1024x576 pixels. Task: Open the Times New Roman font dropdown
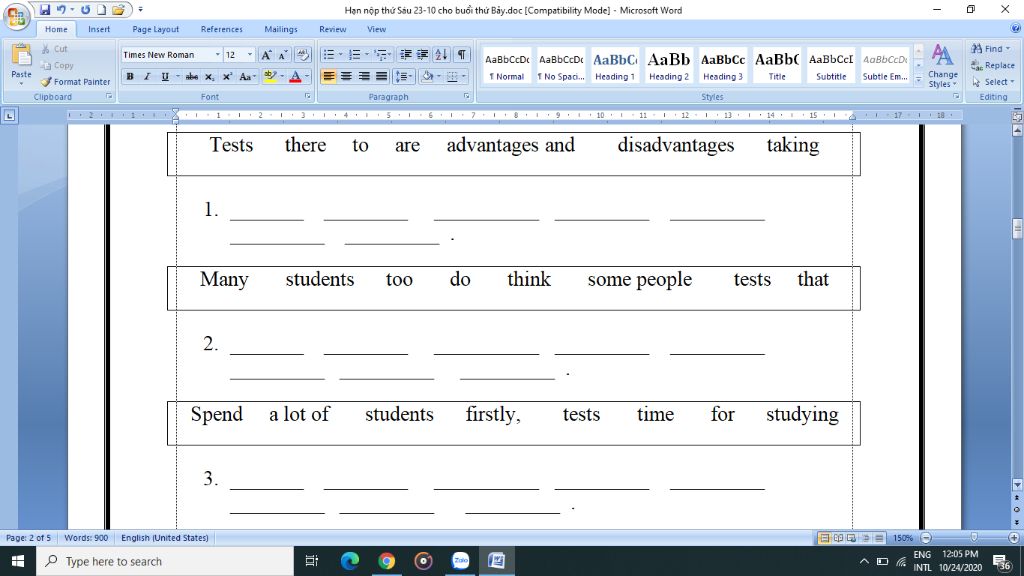pos(217,55)
